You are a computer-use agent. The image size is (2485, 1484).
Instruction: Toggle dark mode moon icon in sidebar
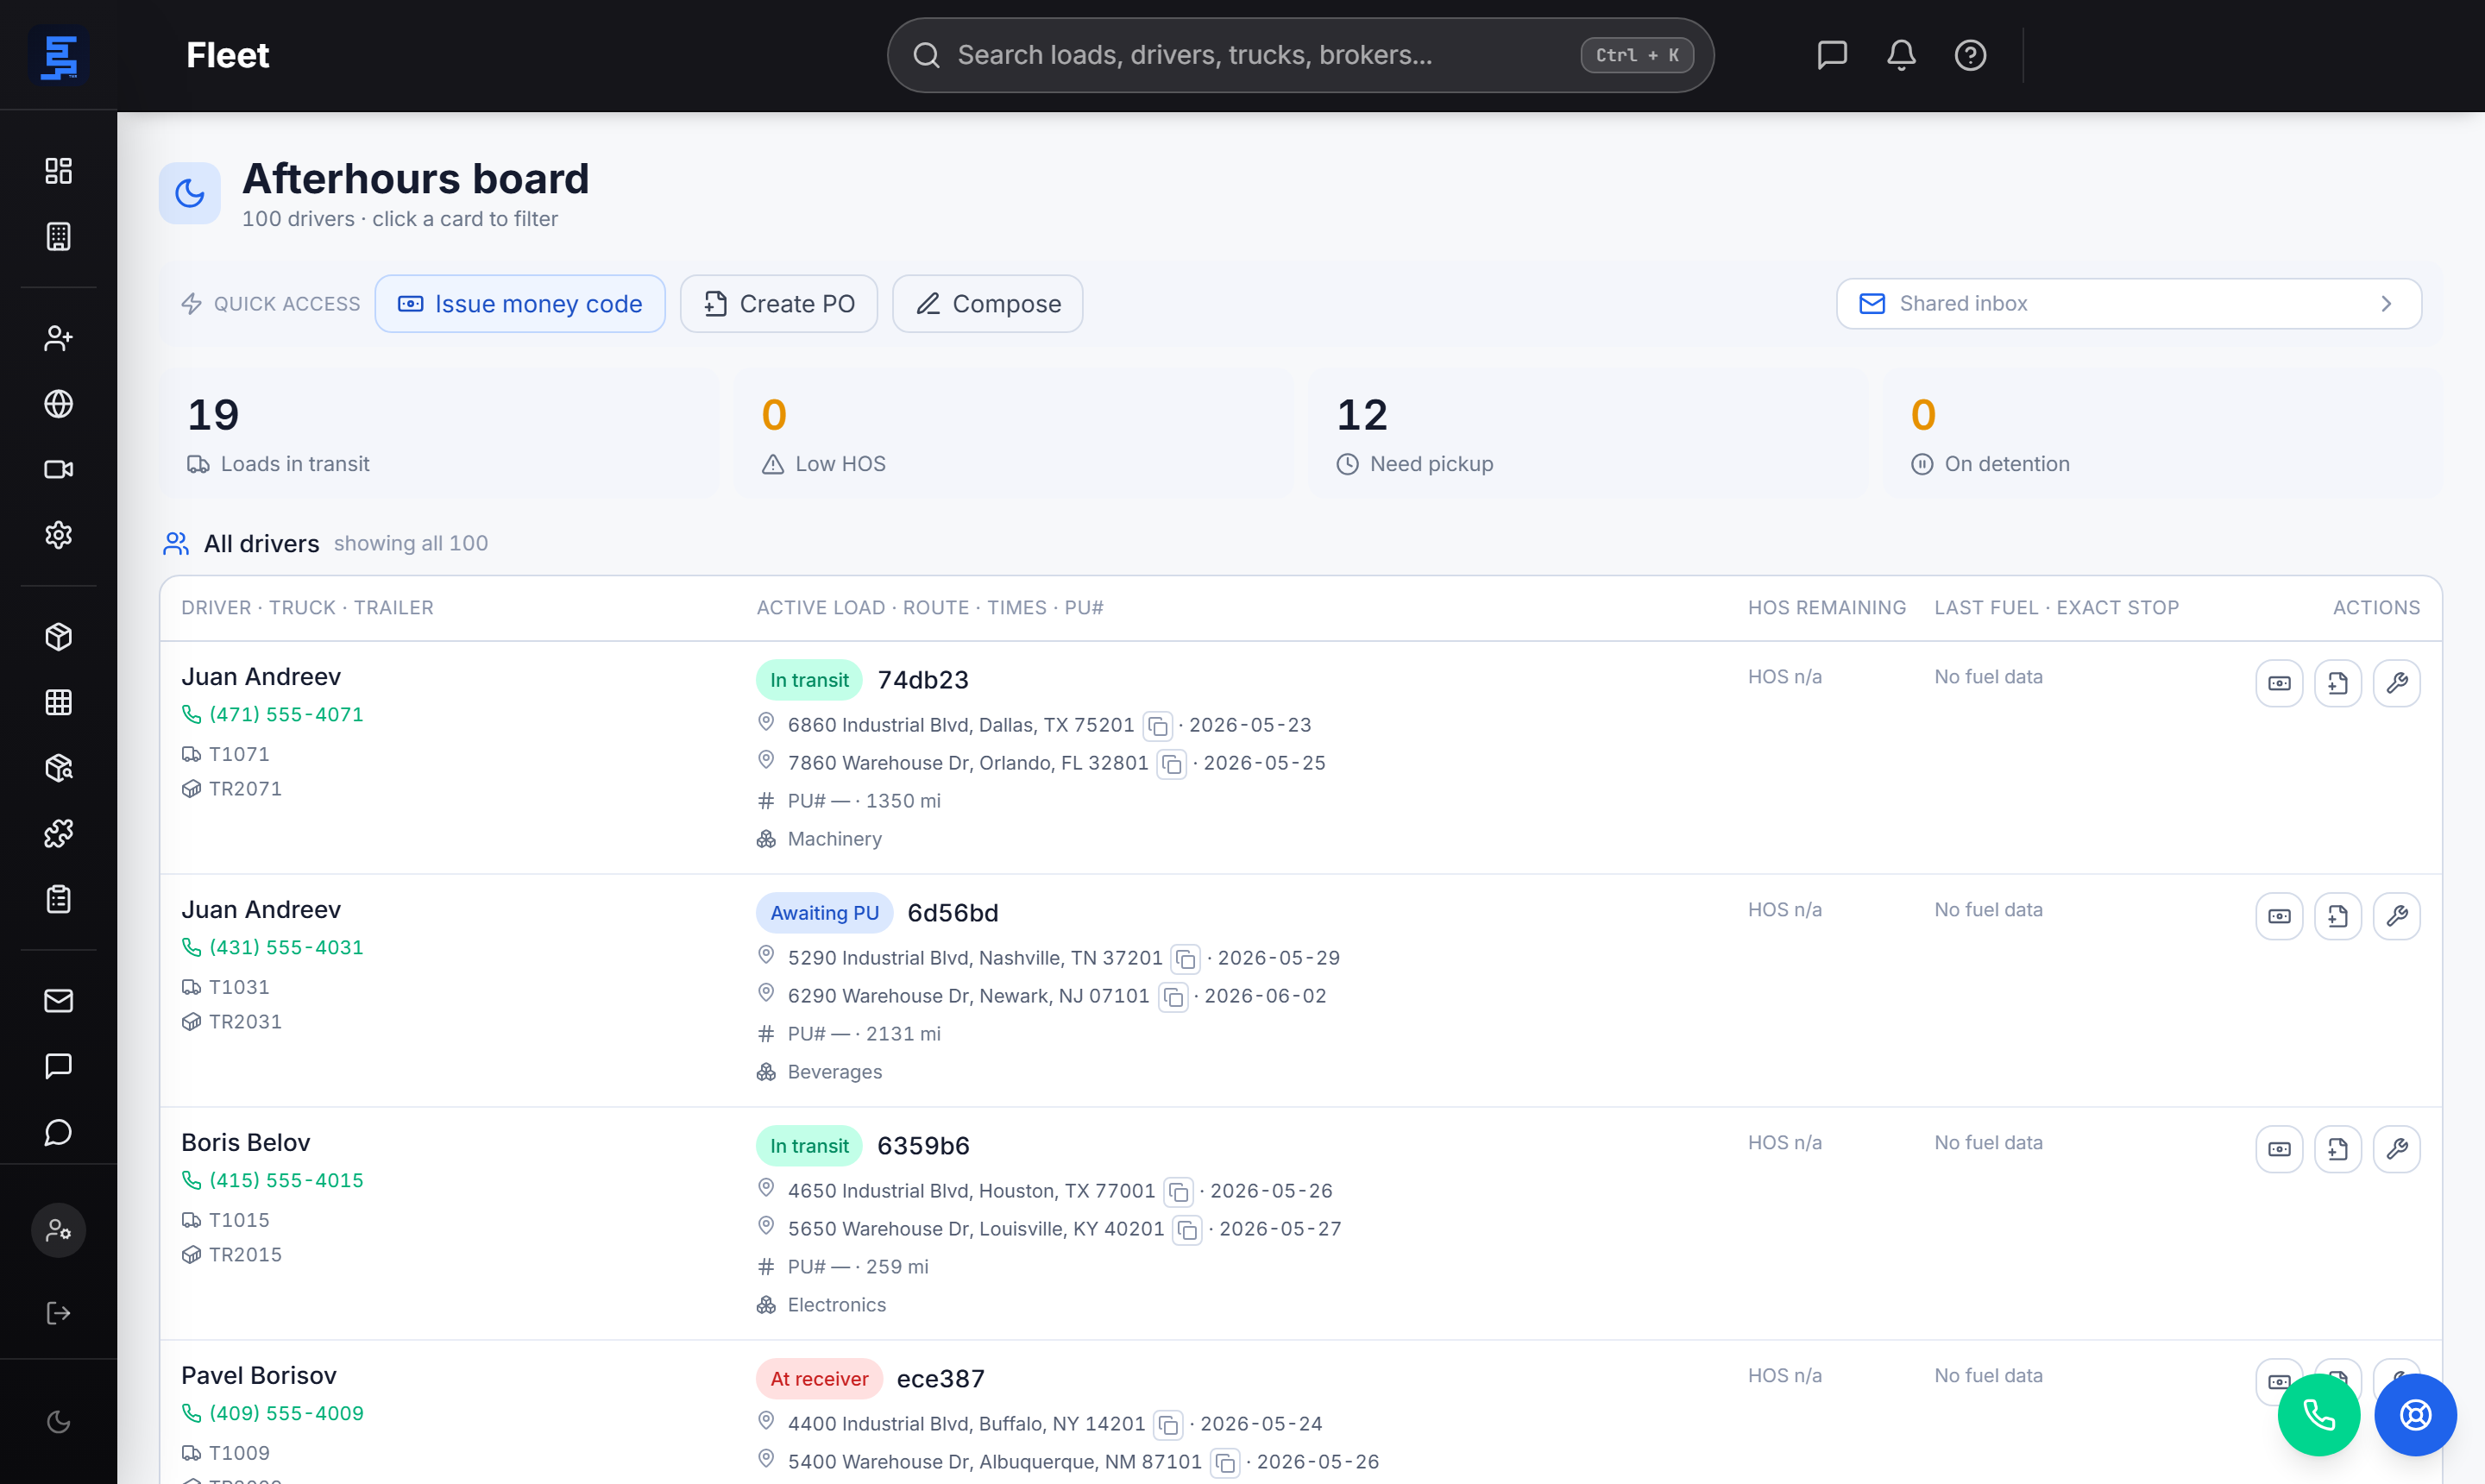pos(58,1422)
